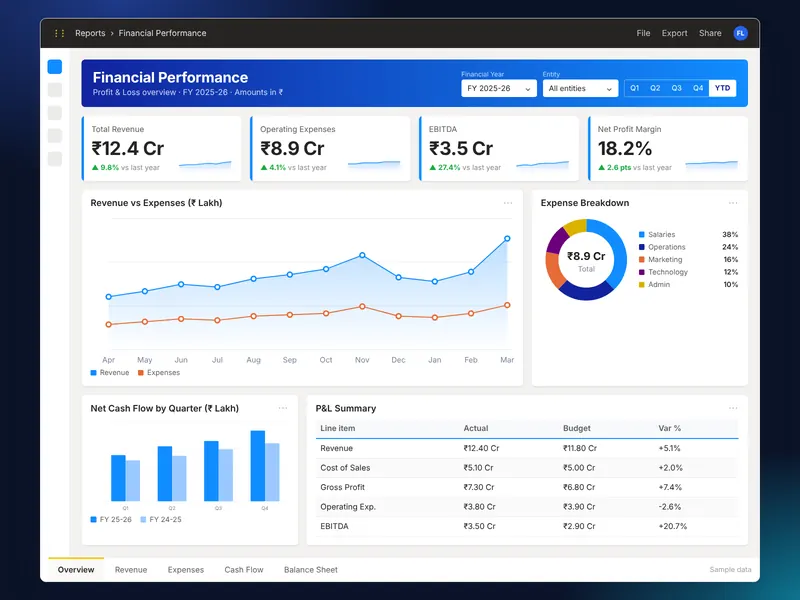Select the active blue sidebar icon
This screenshot has height=600, width=800.
55,67
